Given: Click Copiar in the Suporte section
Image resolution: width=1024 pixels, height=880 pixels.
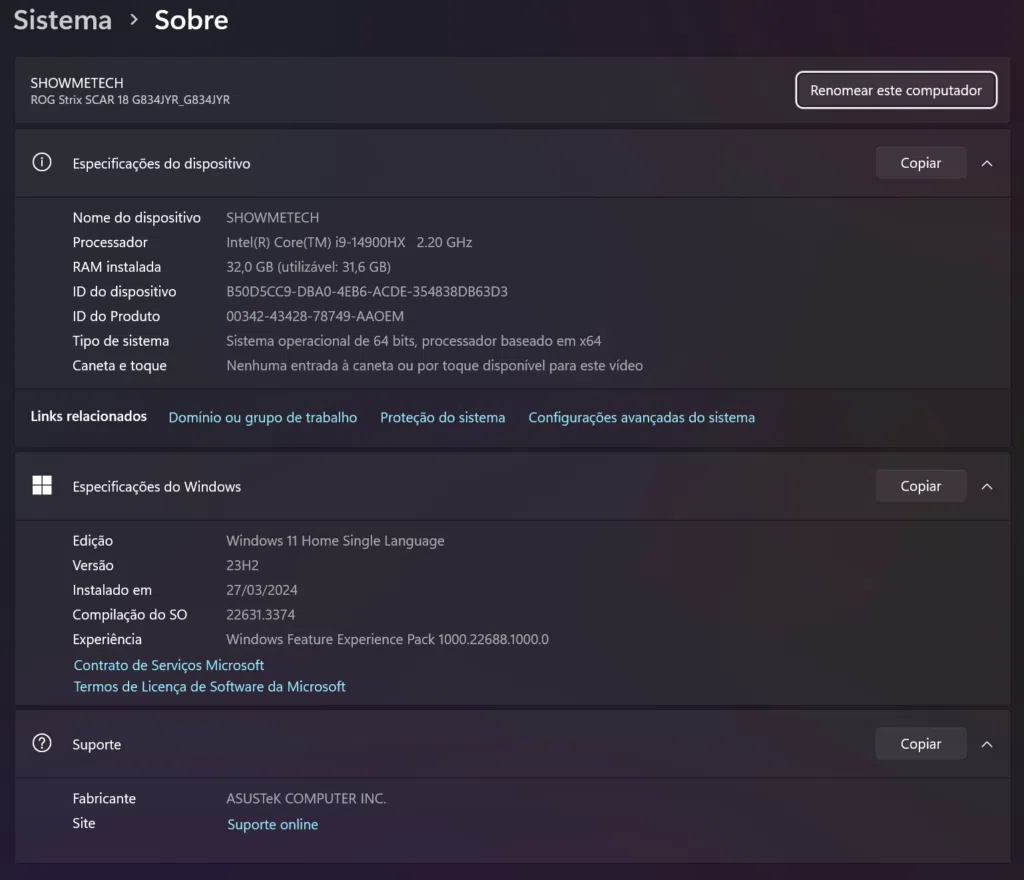Looking at the screenshot, I should 920,743.
